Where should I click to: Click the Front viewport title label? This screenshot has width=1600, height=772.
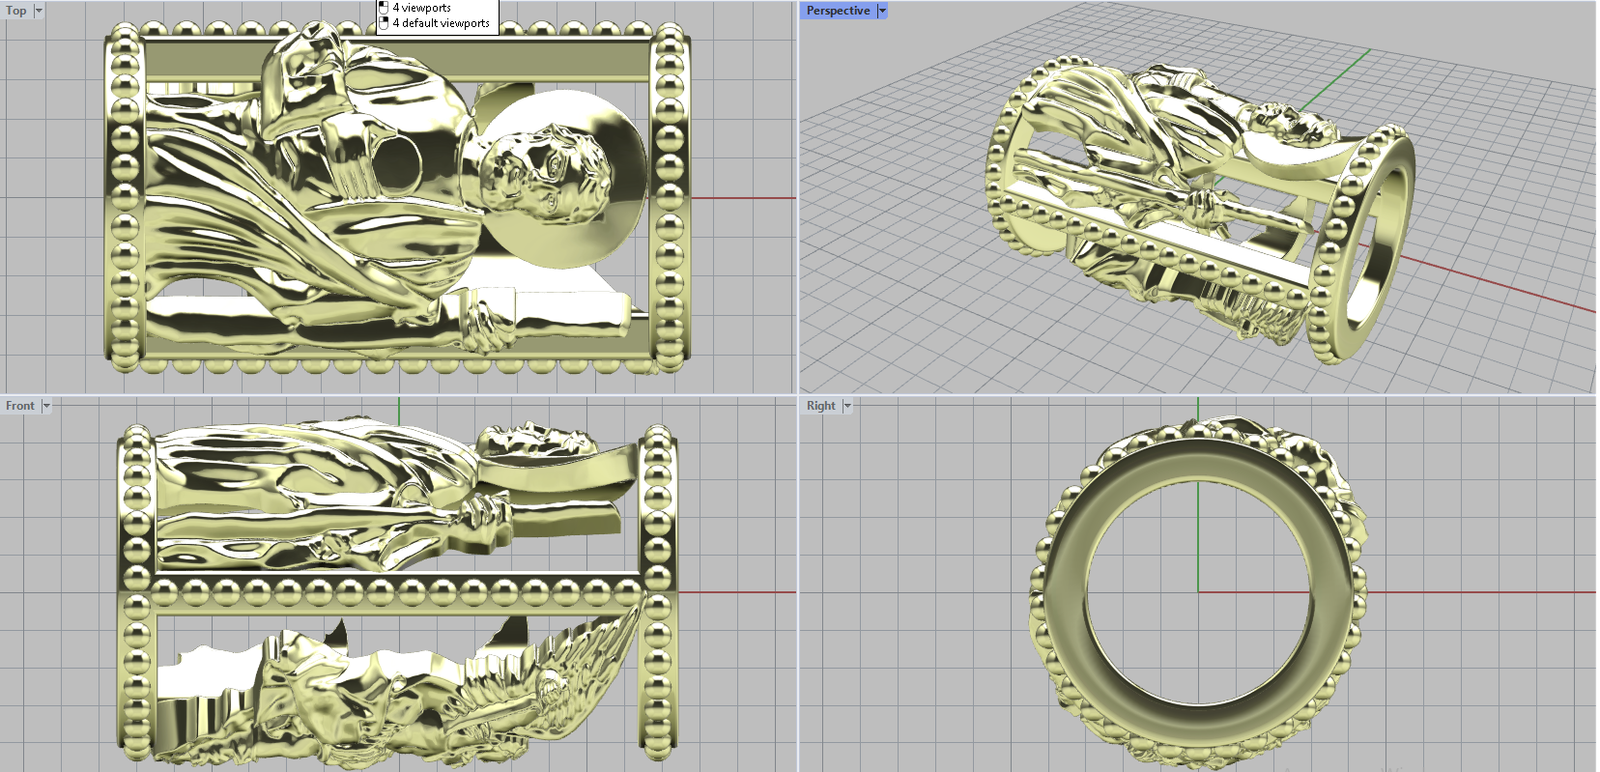pos(20,406)
